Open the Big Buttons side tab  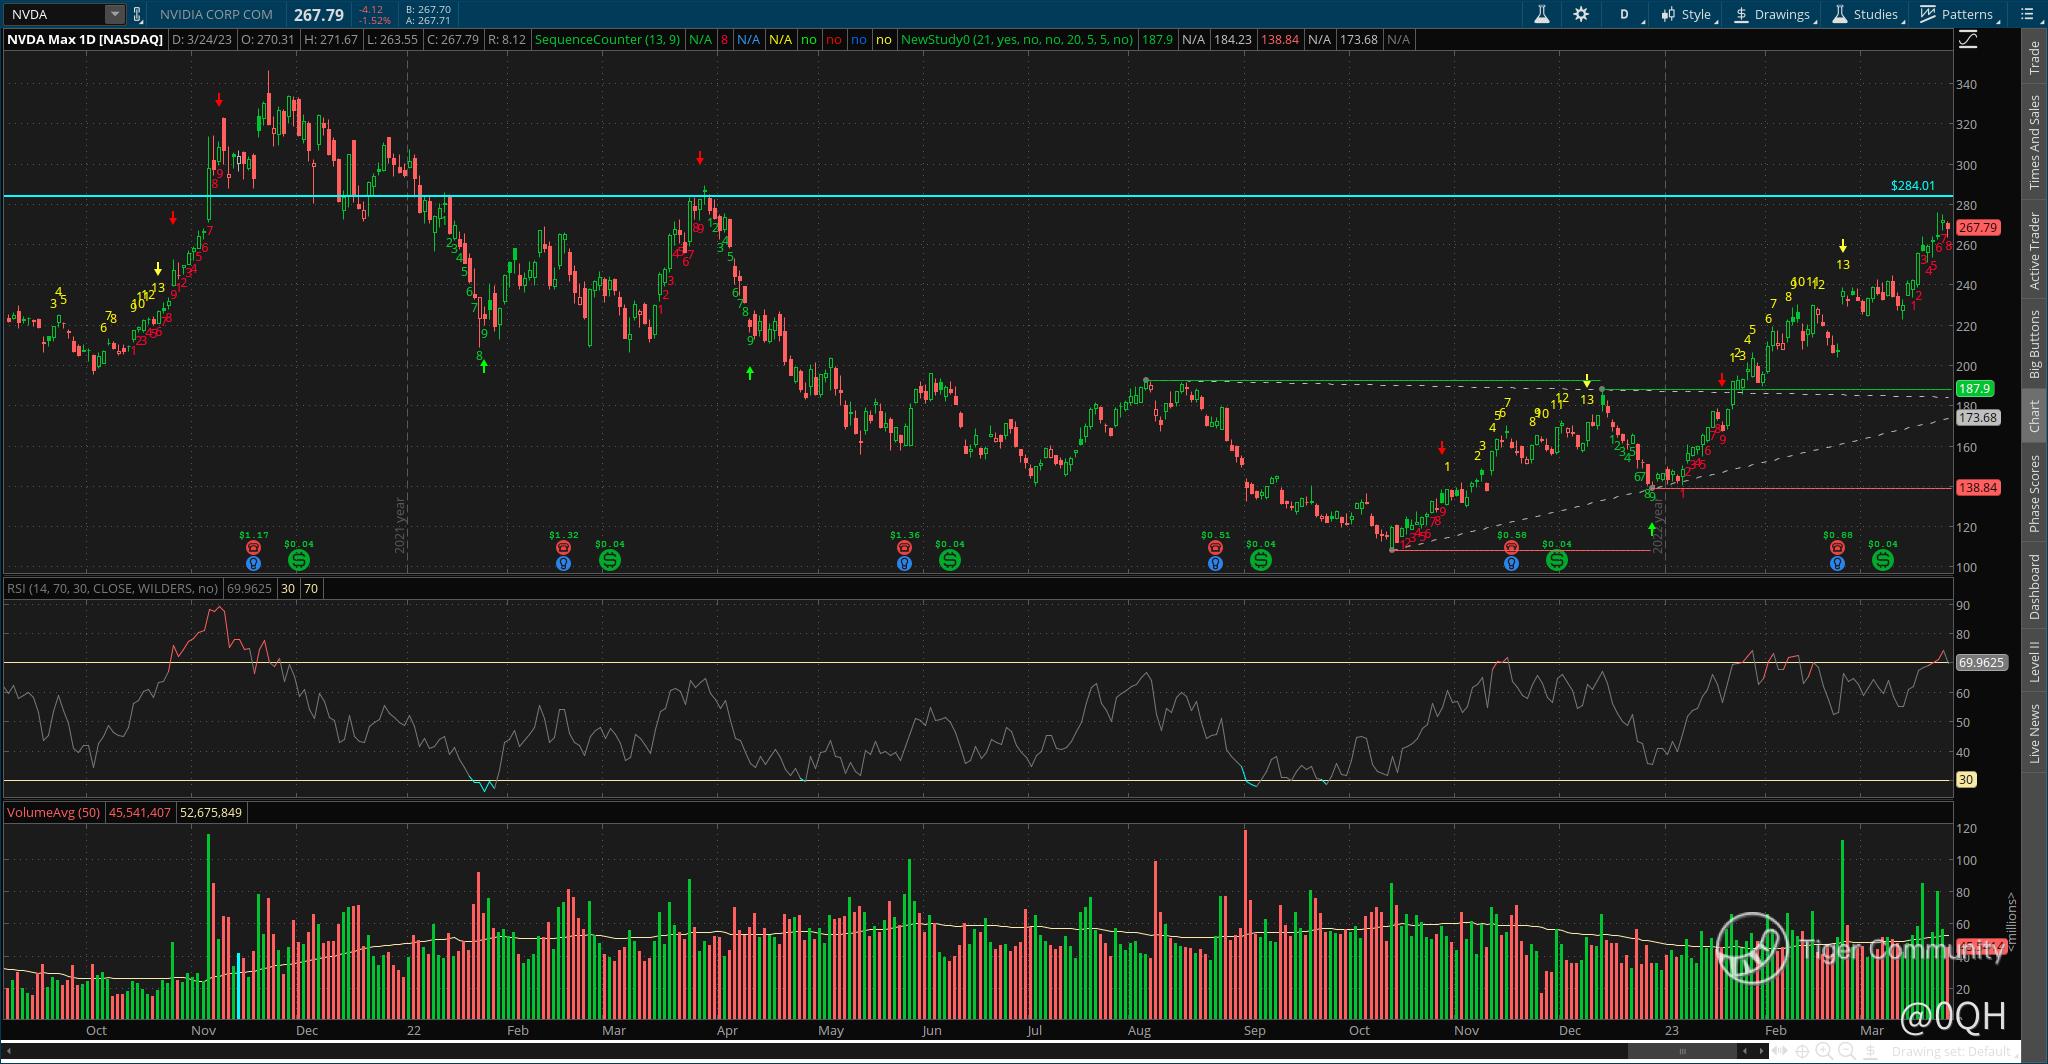[2034, 344]
